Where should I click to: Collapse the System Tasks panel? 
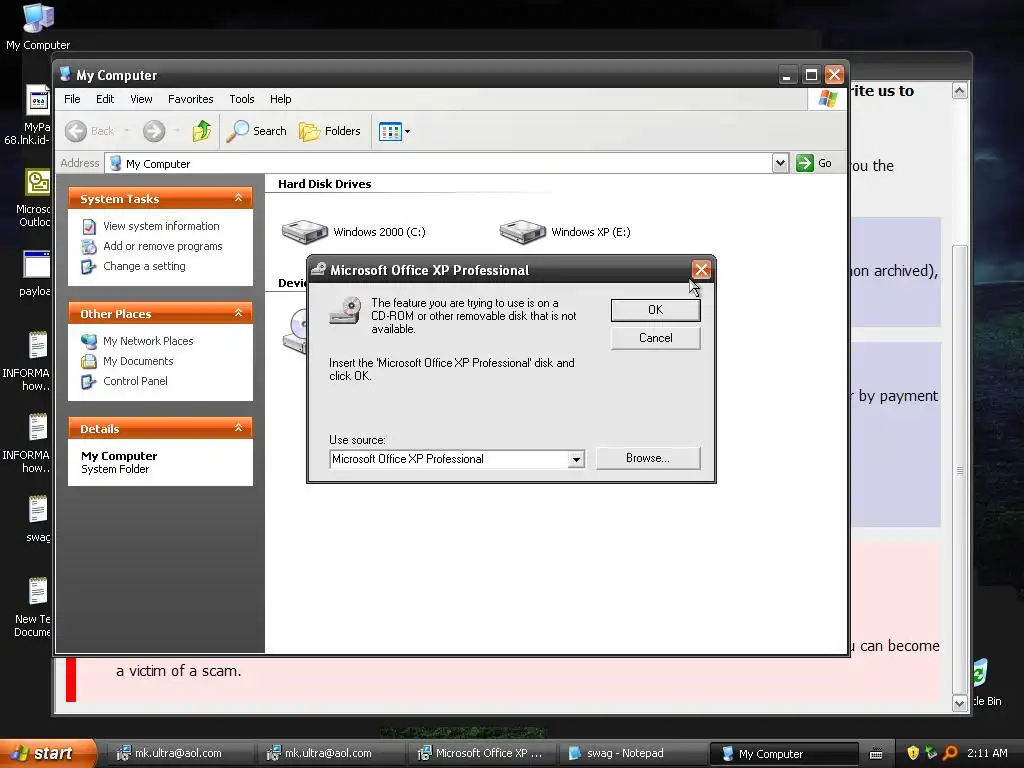pyautogui.click(x=238, y=198)
